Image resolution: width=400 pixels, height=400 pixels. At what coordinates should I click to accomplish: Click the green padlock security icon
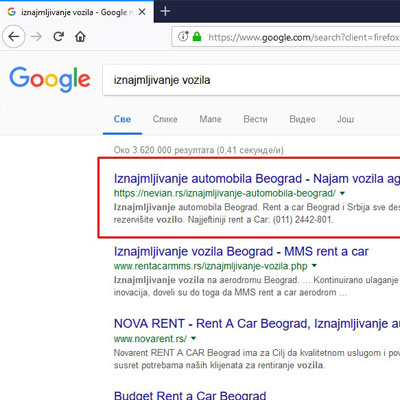(197, 36)
